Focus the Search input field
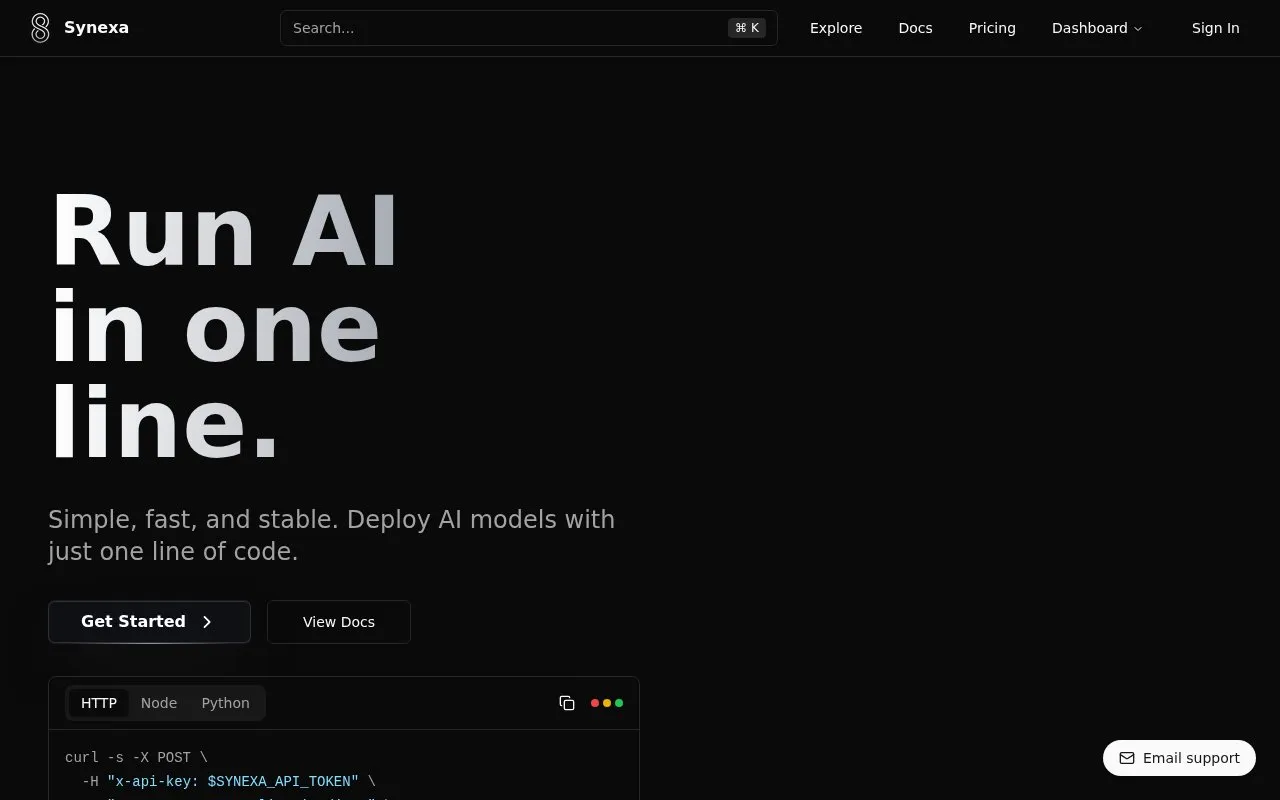Image resolution: width=1280 pixels, height=800 pixels. [x=529, y=28]
